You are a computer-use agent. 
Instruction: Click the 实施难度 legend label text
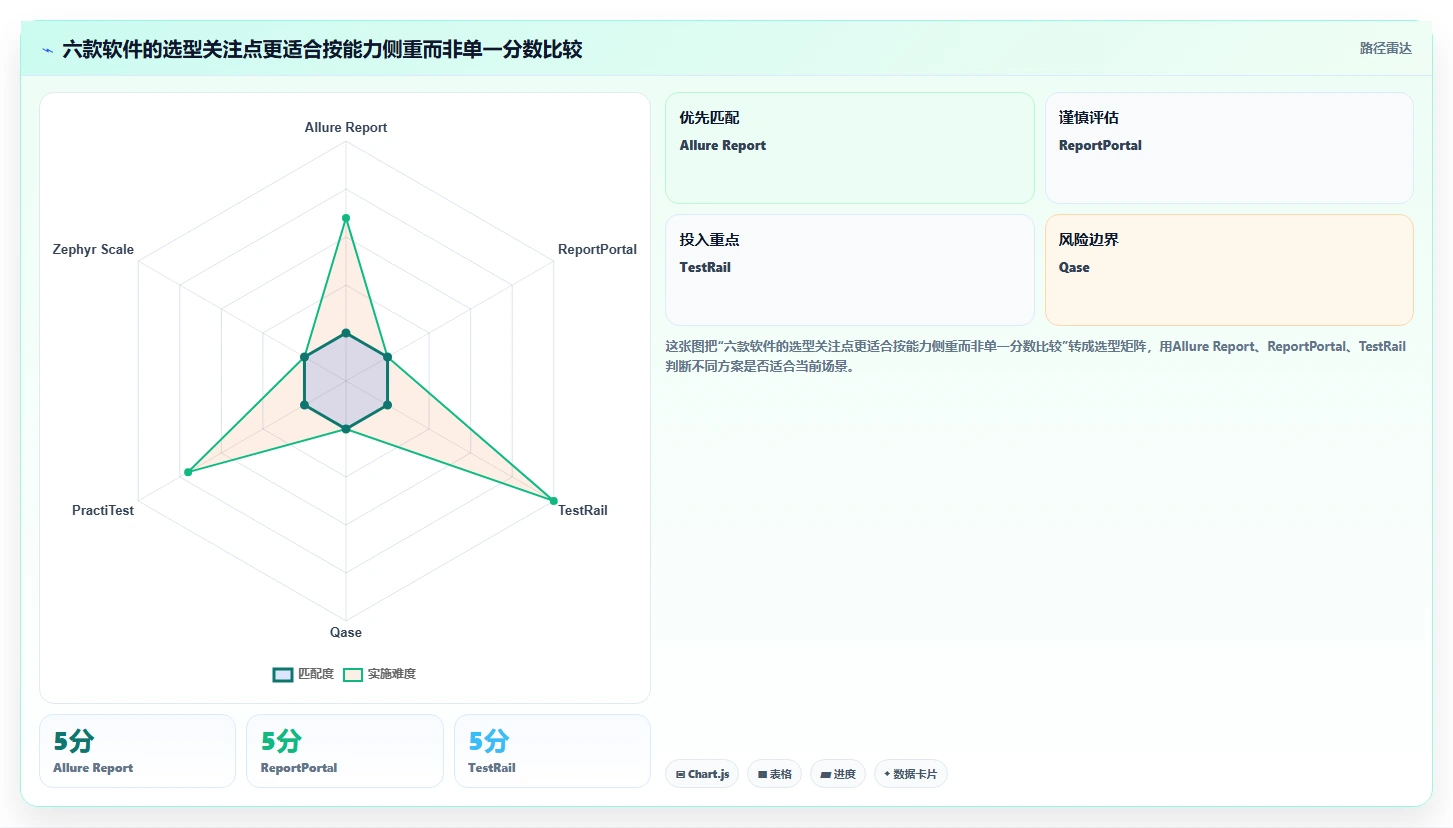click(x=392, y=674)
